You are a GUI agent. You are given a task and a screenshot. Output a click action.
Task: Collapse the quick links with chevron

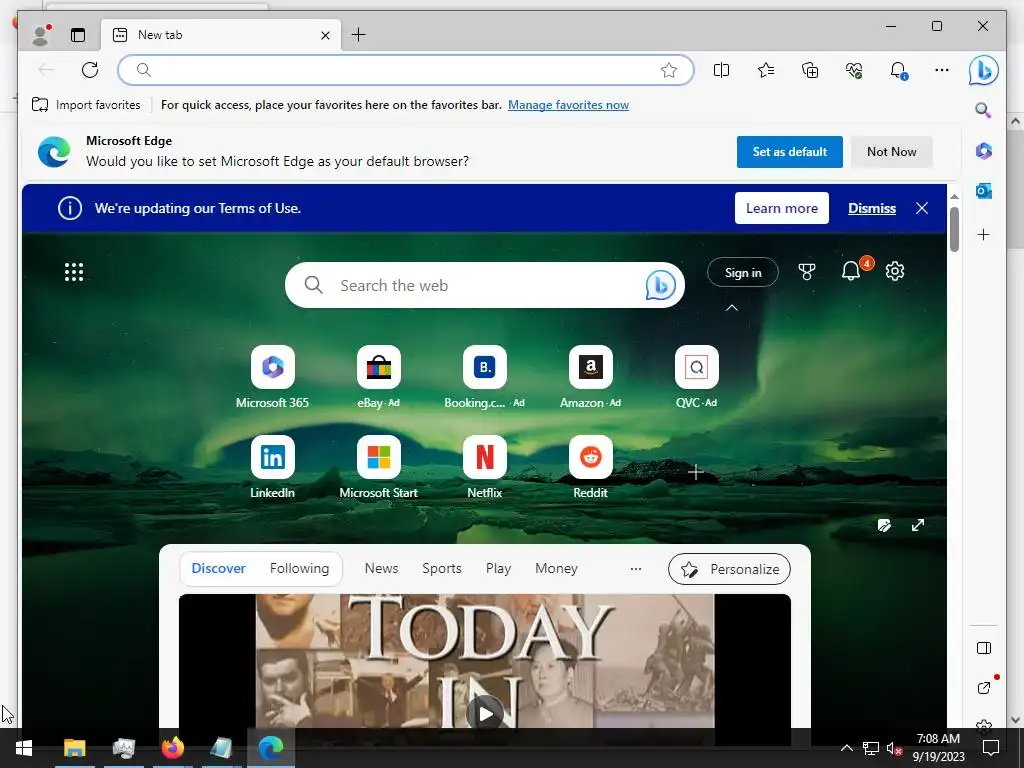click(x=731, y=308)
